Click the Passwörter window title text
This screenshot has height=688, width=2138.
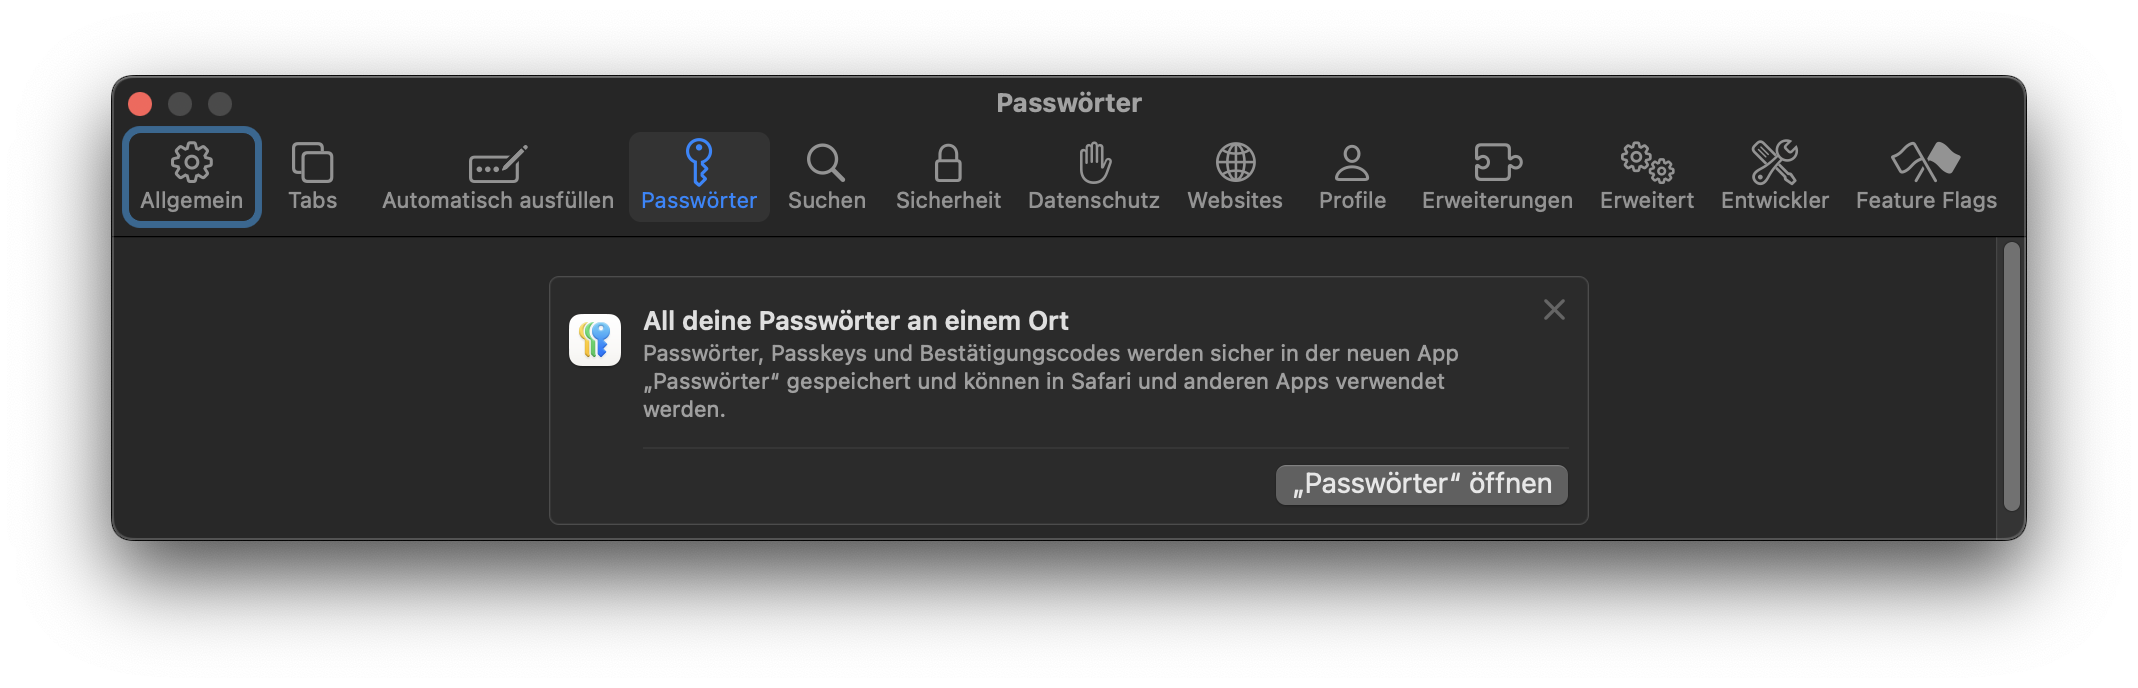tap(1069, 103)
